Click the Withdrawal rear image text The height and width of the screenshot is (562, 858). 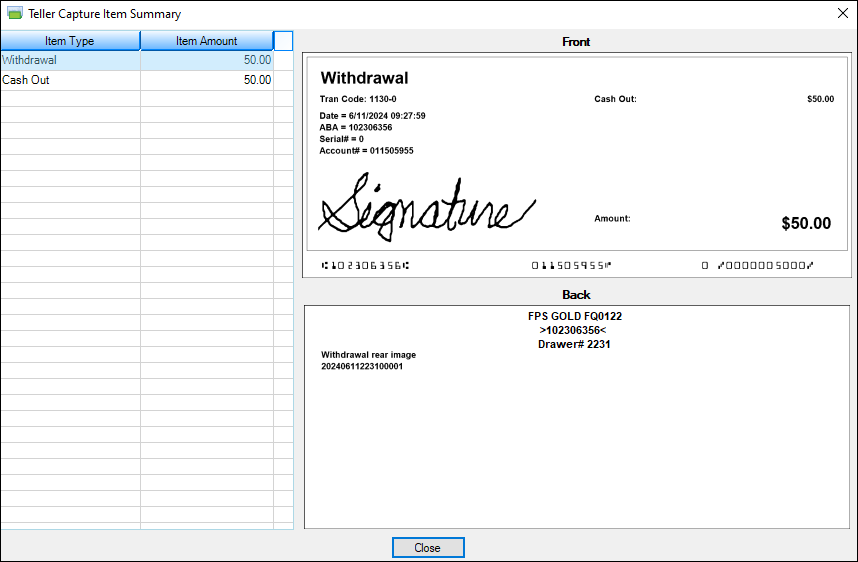coord(368,355)
